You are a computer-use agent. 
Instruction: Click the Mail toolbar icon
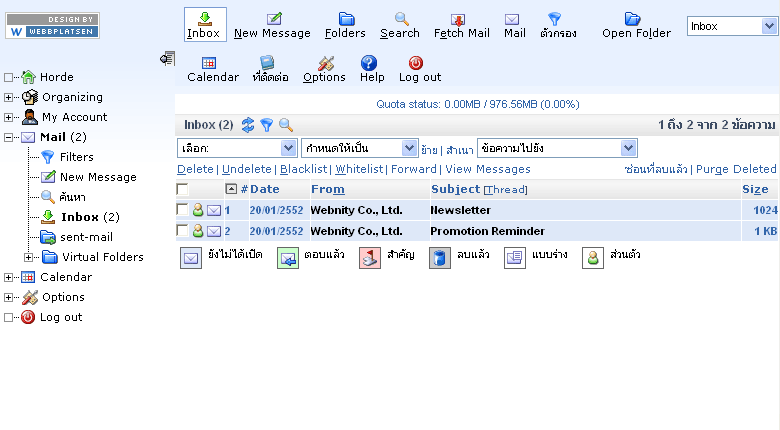click(511, 19)
